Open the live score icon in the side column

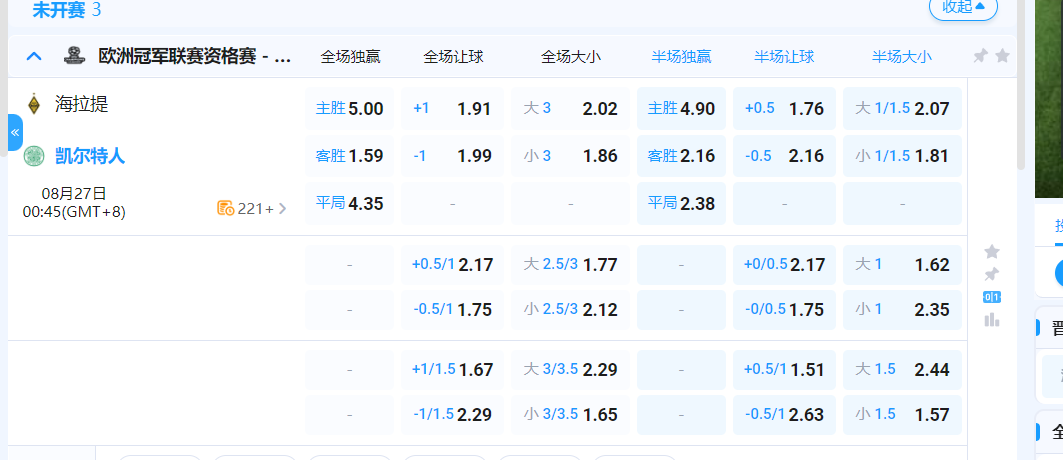(x=992, y=297)
